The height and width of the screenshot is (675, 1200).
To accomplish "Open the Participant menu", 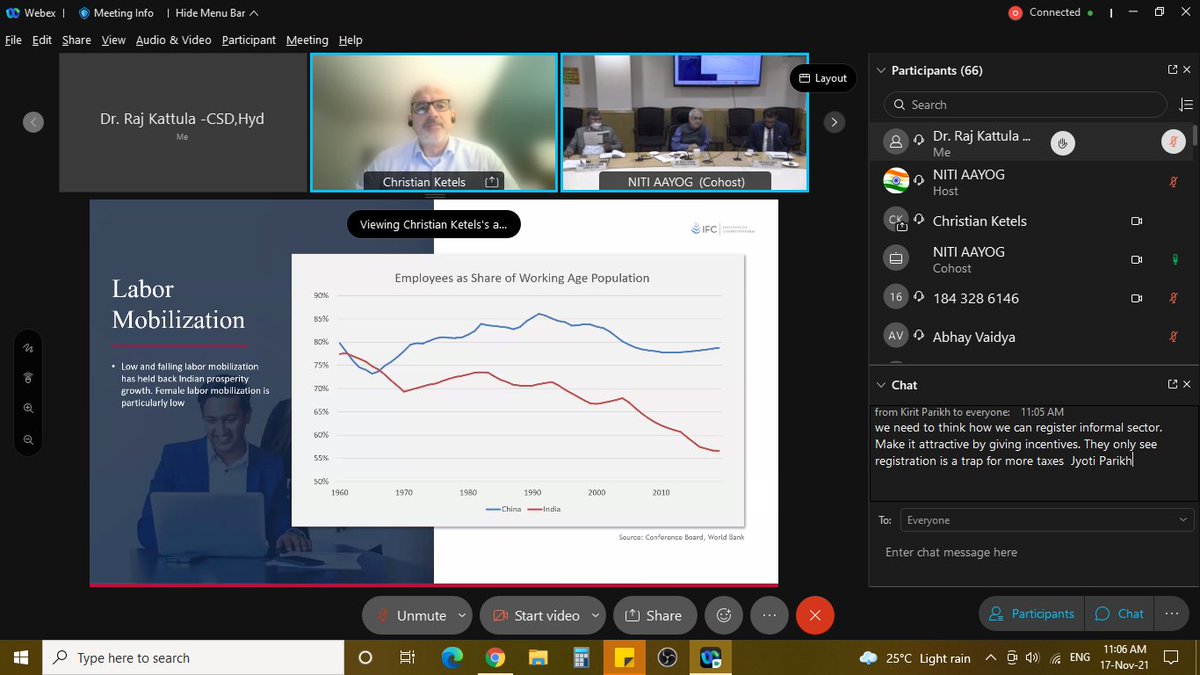I will click(x=249, y=40).
